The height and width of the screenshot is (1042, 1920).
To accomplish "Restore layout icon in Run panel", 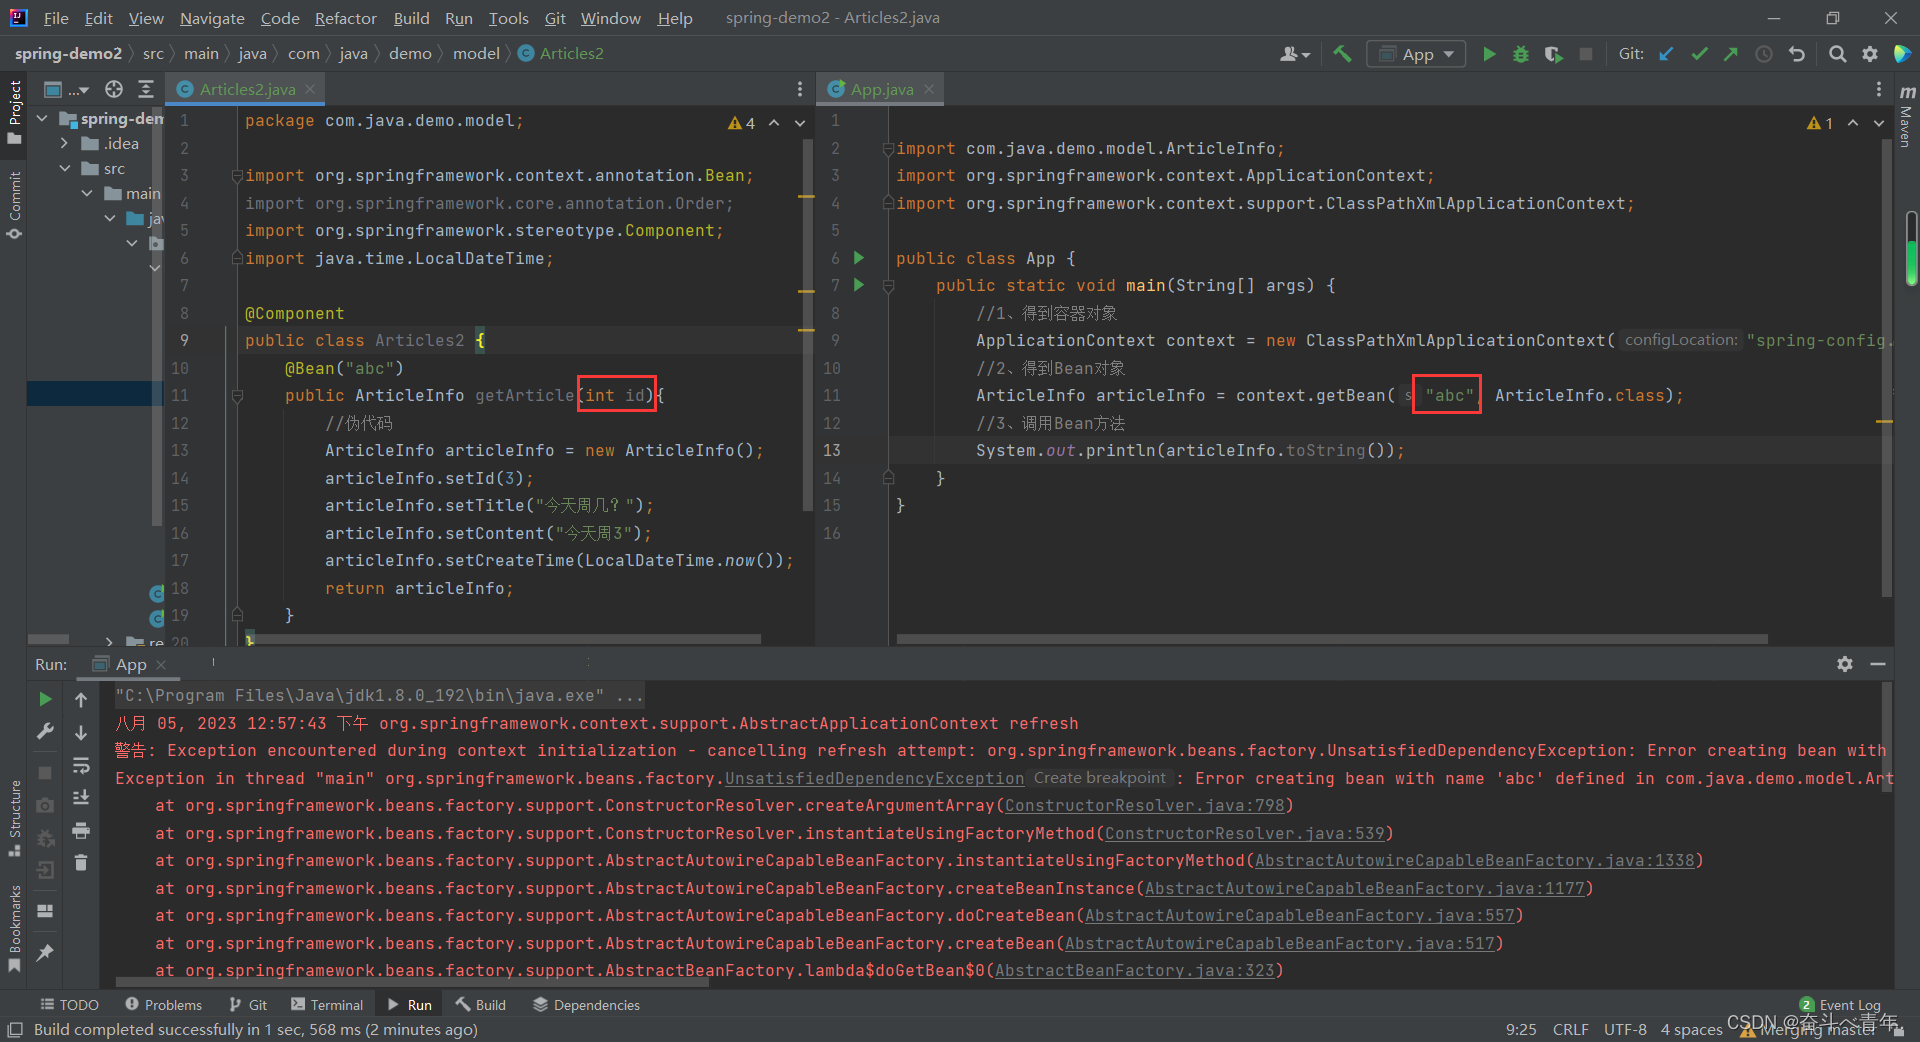I will coord(45,911).
